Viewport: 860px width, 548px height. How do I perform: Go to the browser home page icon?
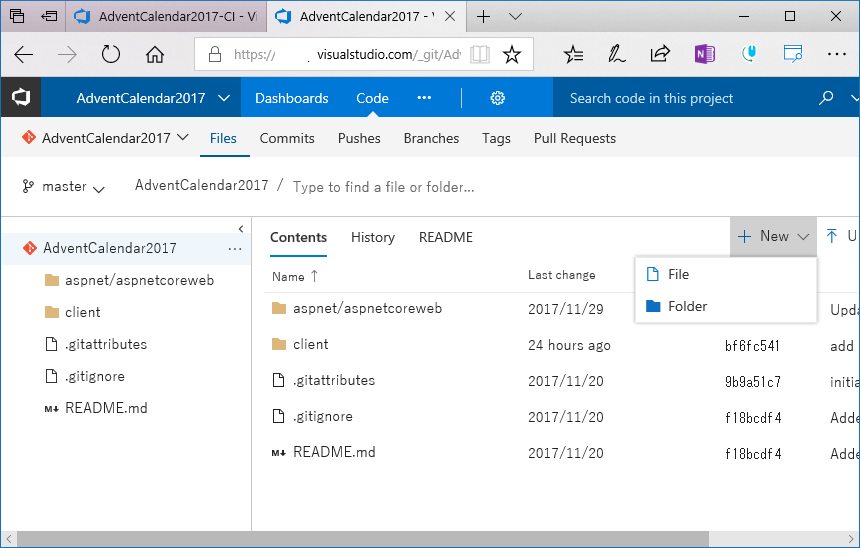coord(155,54)
